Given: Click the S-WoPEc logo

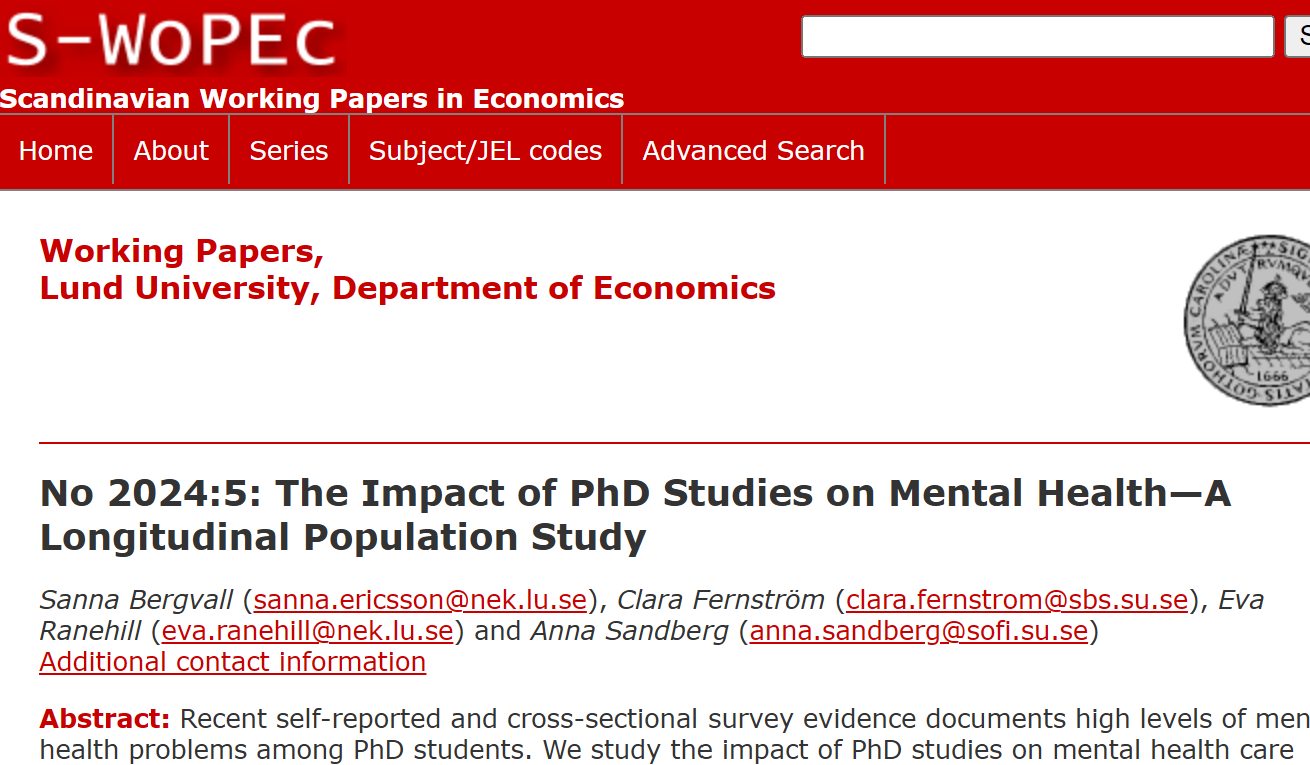Looking at the screenshot, I should (x=172, y=41).
